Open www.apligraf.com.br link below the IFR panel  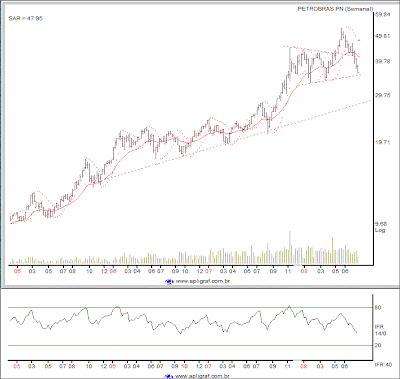pos(203,376)
